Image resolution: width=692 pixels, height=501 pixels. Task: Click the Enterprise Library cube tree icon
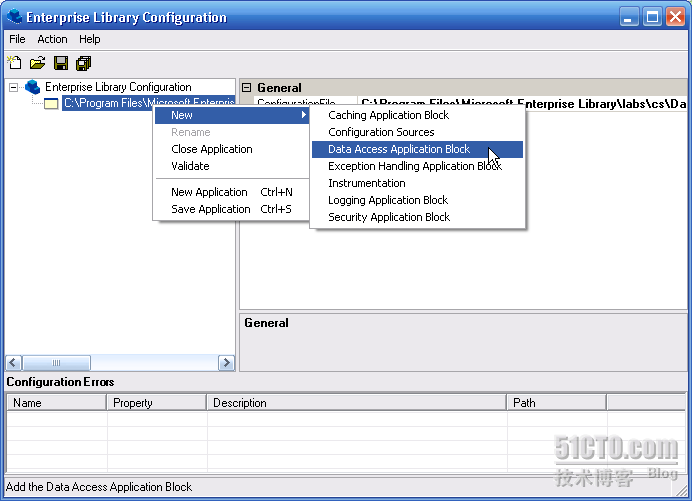tap(32, 87)
